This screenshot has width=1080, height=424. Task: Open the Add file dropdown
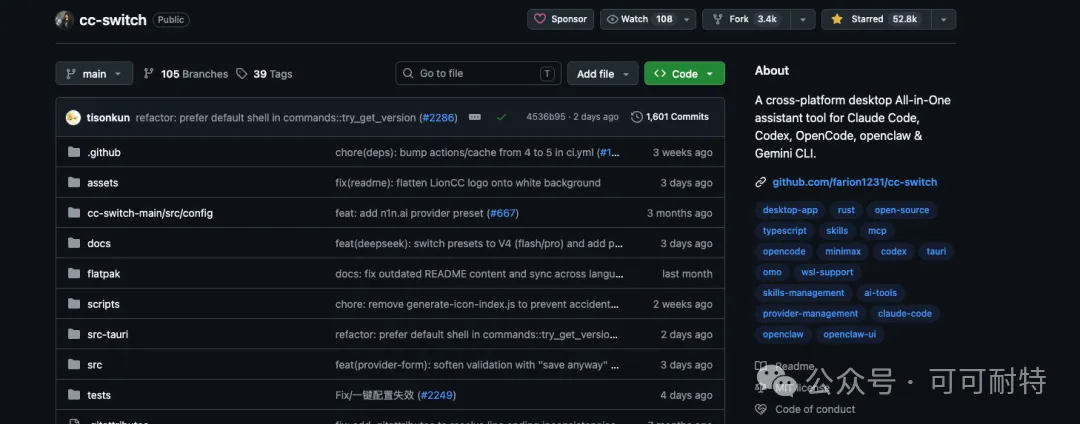pos(603,74)
